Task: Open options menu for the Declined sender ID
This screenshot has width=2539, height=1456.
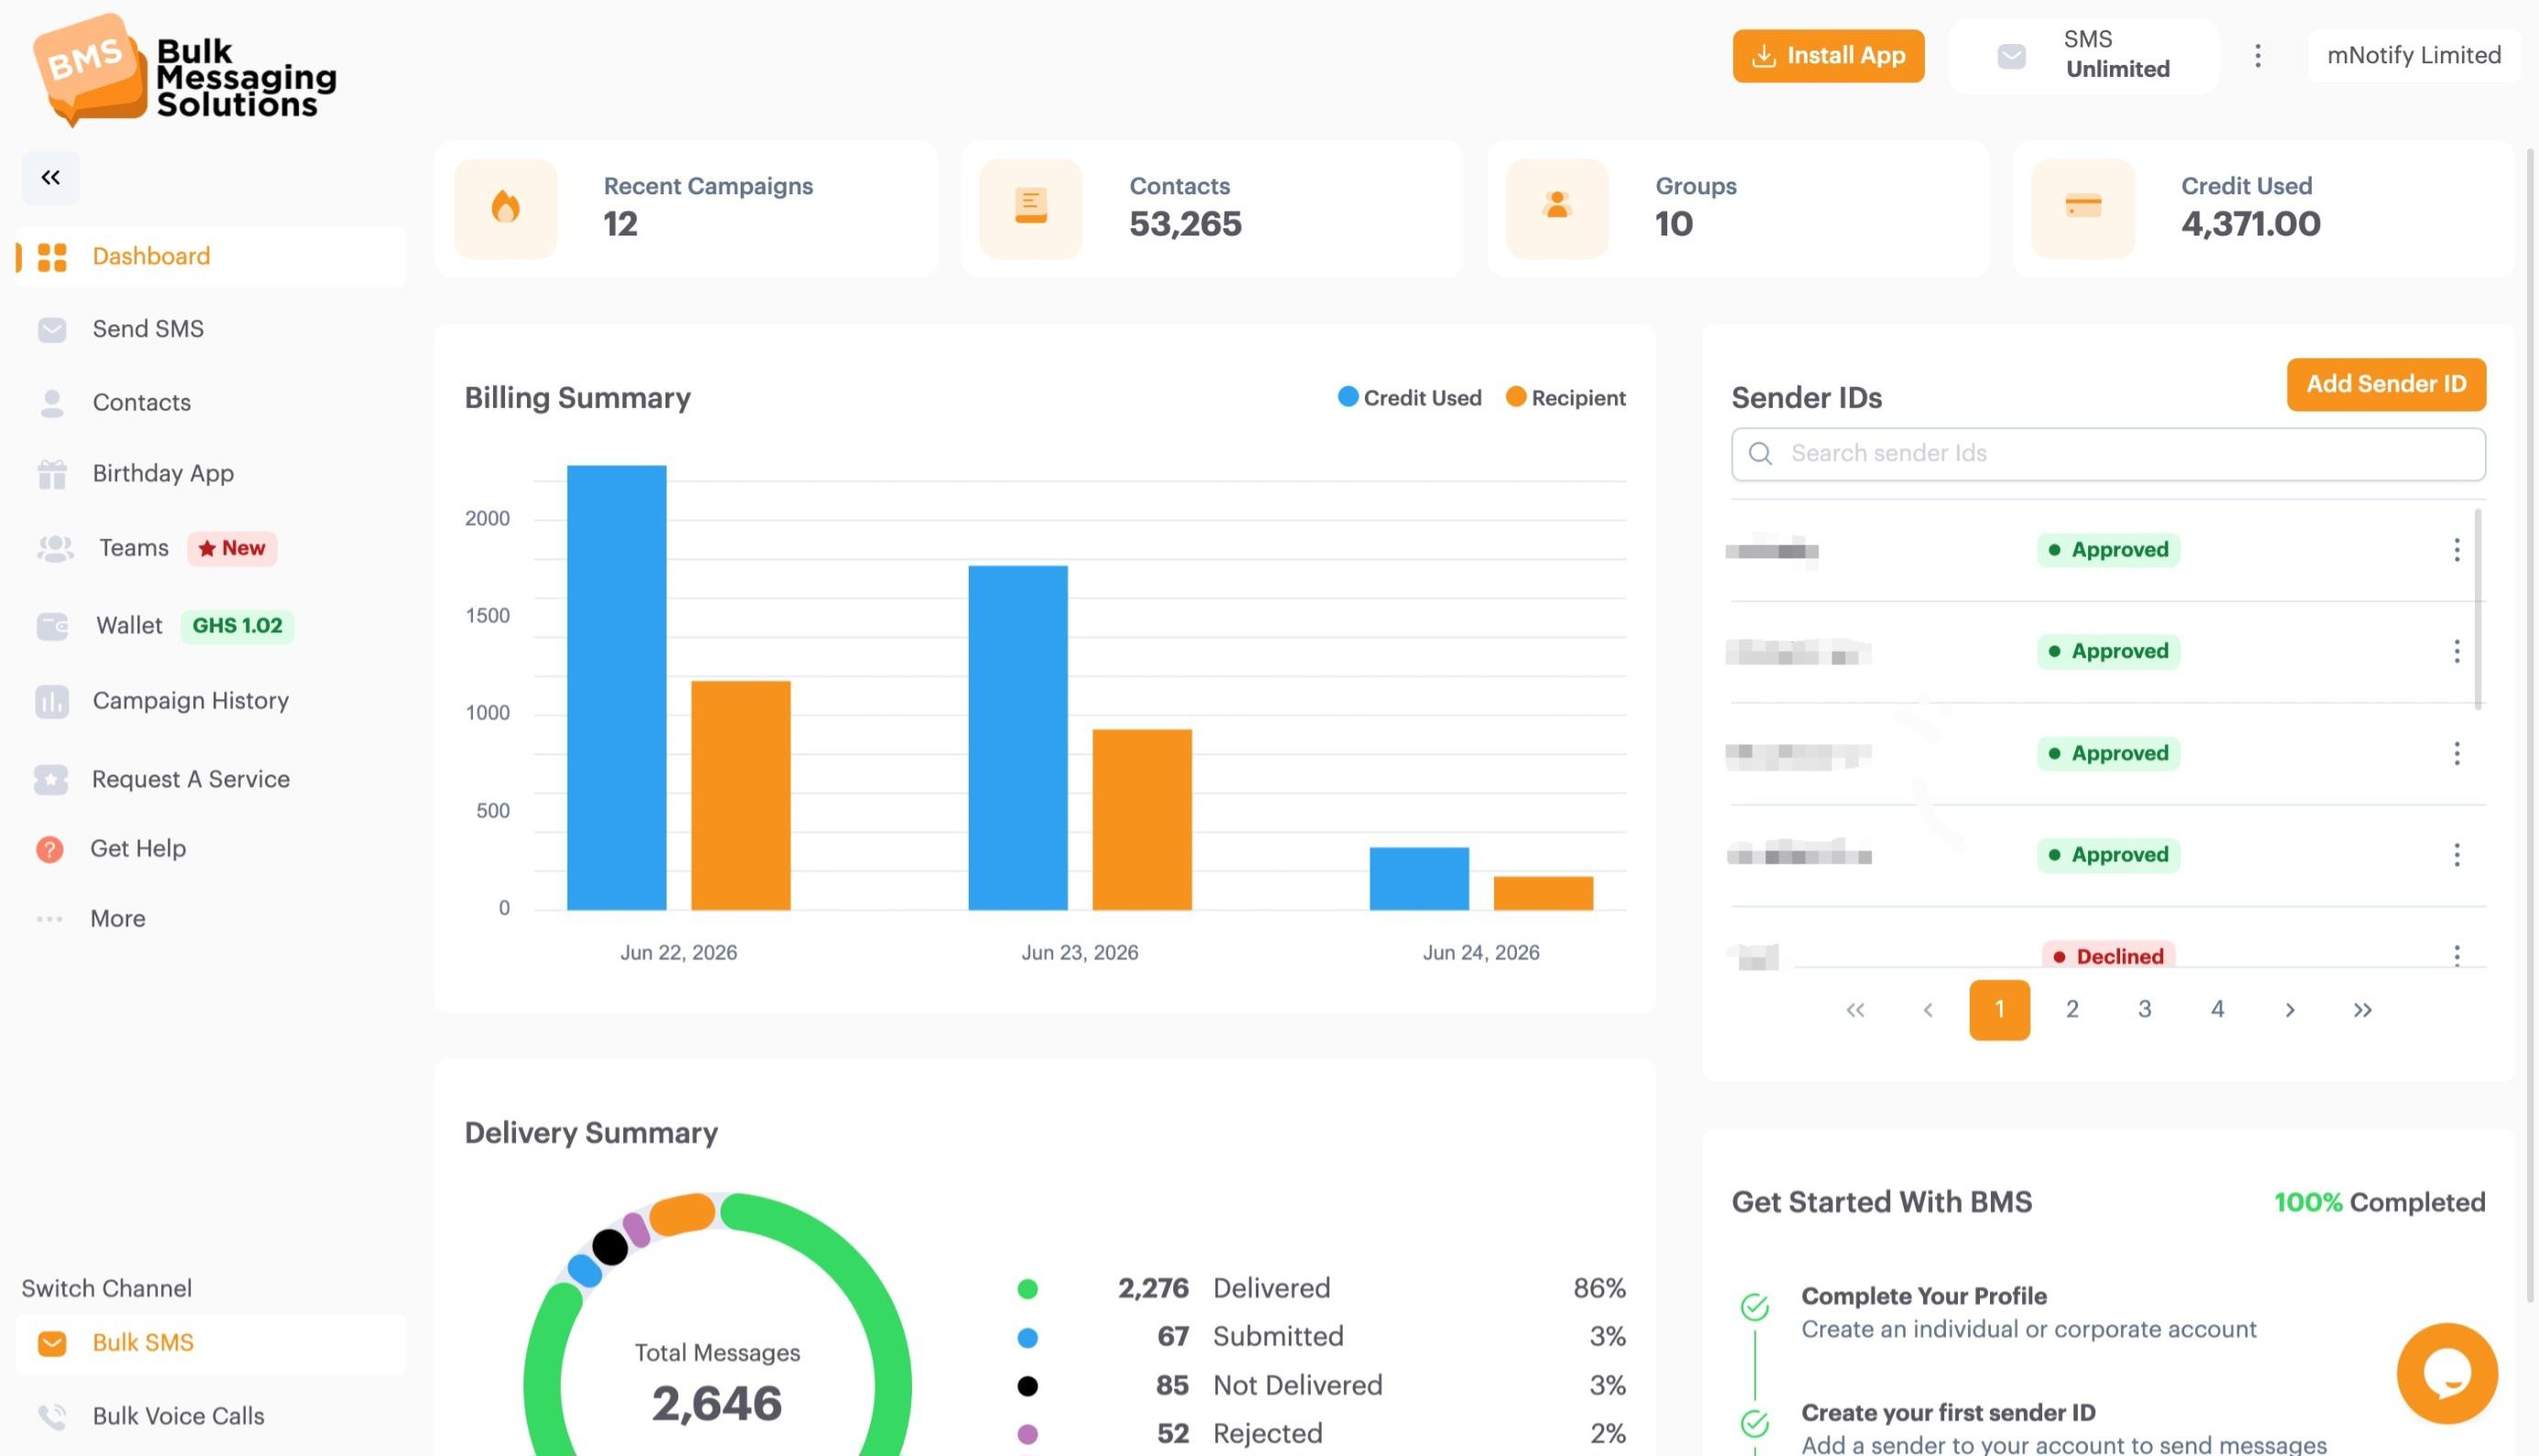Action: pos(2456,955)
